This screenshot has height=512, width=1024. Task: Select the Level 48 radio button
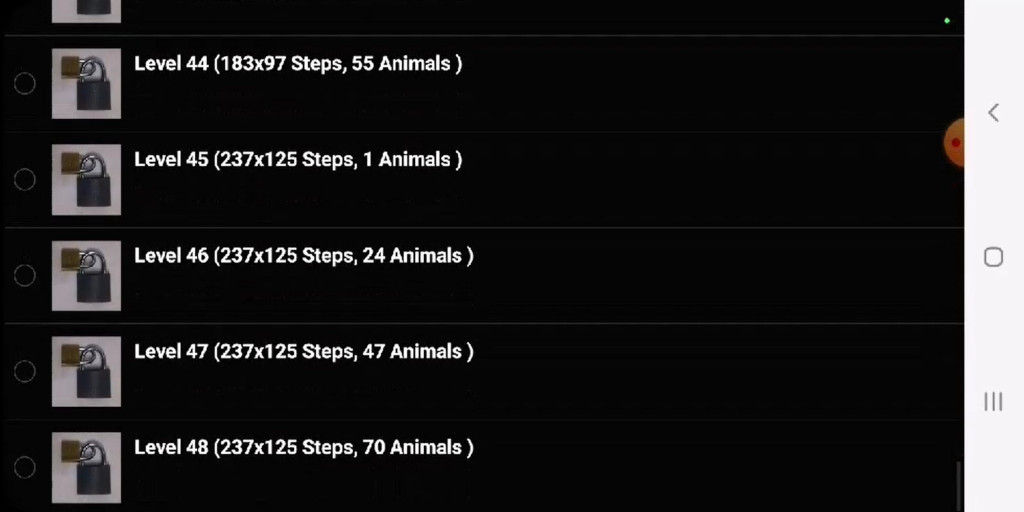point(25,468)
